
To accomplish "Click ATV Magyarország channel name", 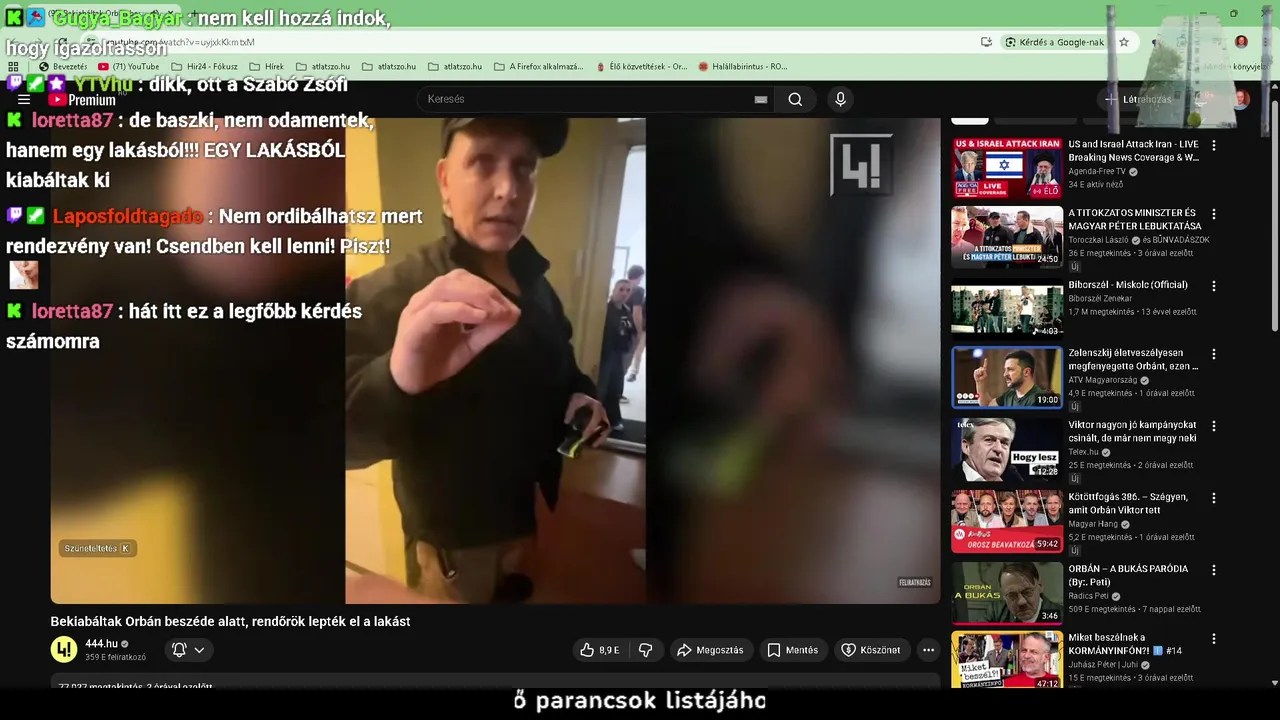I will 1104,380.
